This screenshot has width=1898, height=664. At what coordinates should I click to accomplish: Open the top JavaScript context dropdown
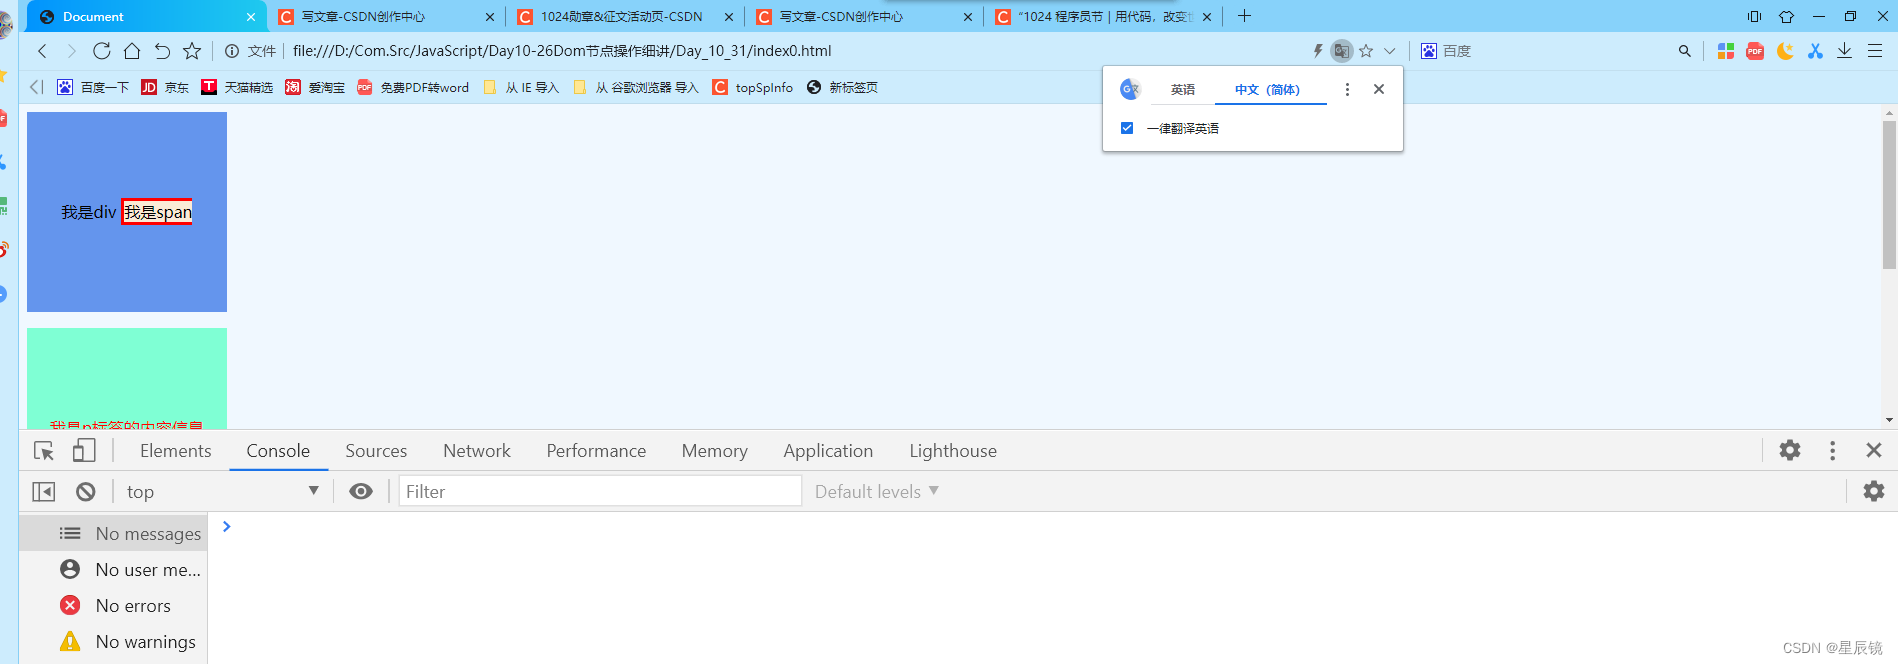pos(221,491)
